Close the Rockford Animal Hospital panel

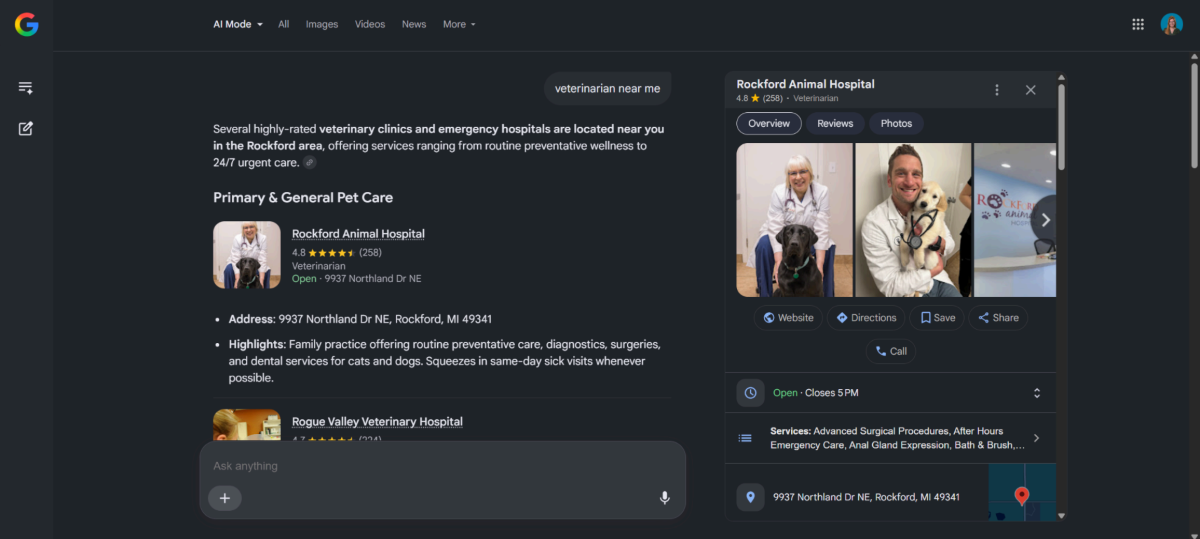(1031, 90)
